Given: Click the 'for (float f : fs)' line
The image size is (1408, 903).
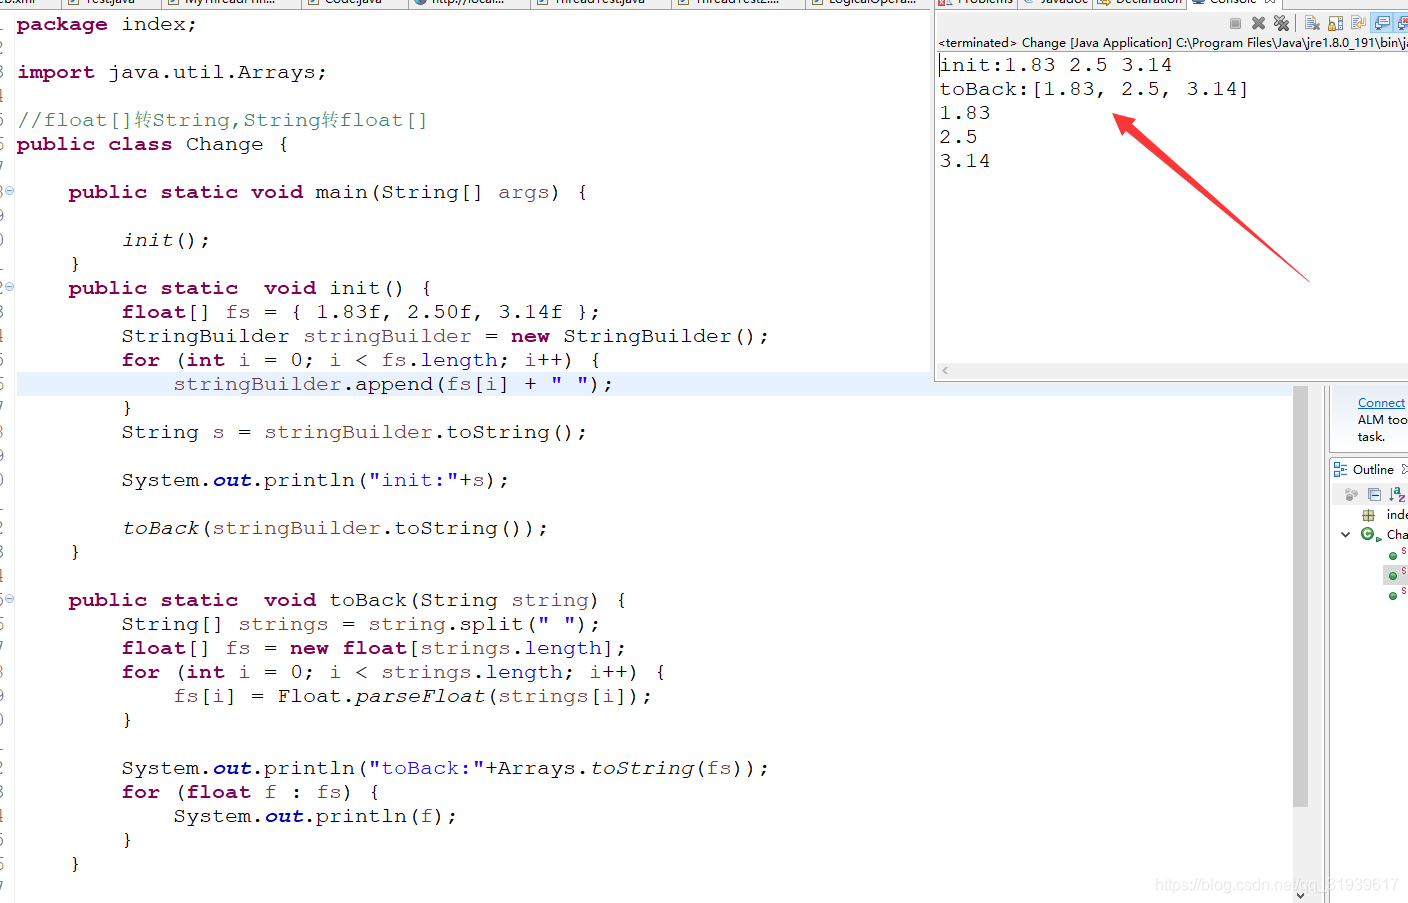Looking at the screenshot, I should (251, 792).
